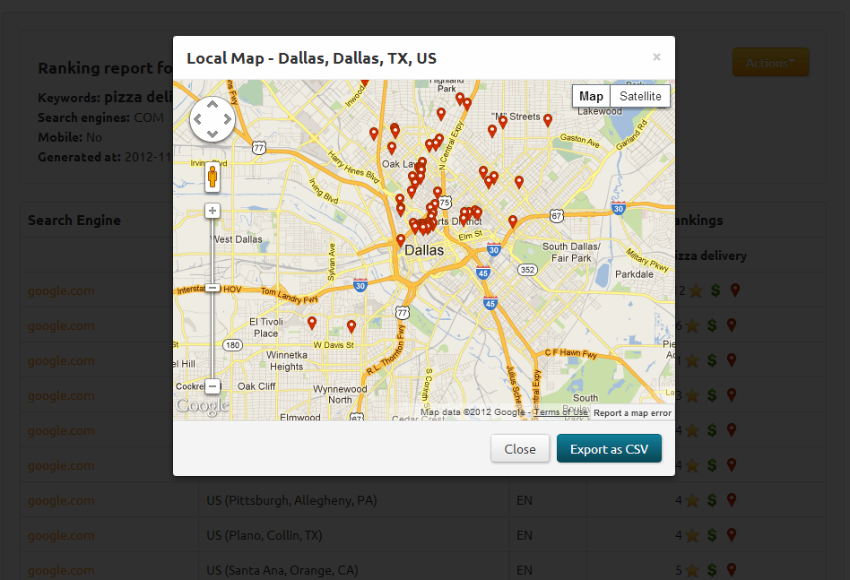Click the Street View pegman icon
The image size is (850, 580).
pos(212,177)
